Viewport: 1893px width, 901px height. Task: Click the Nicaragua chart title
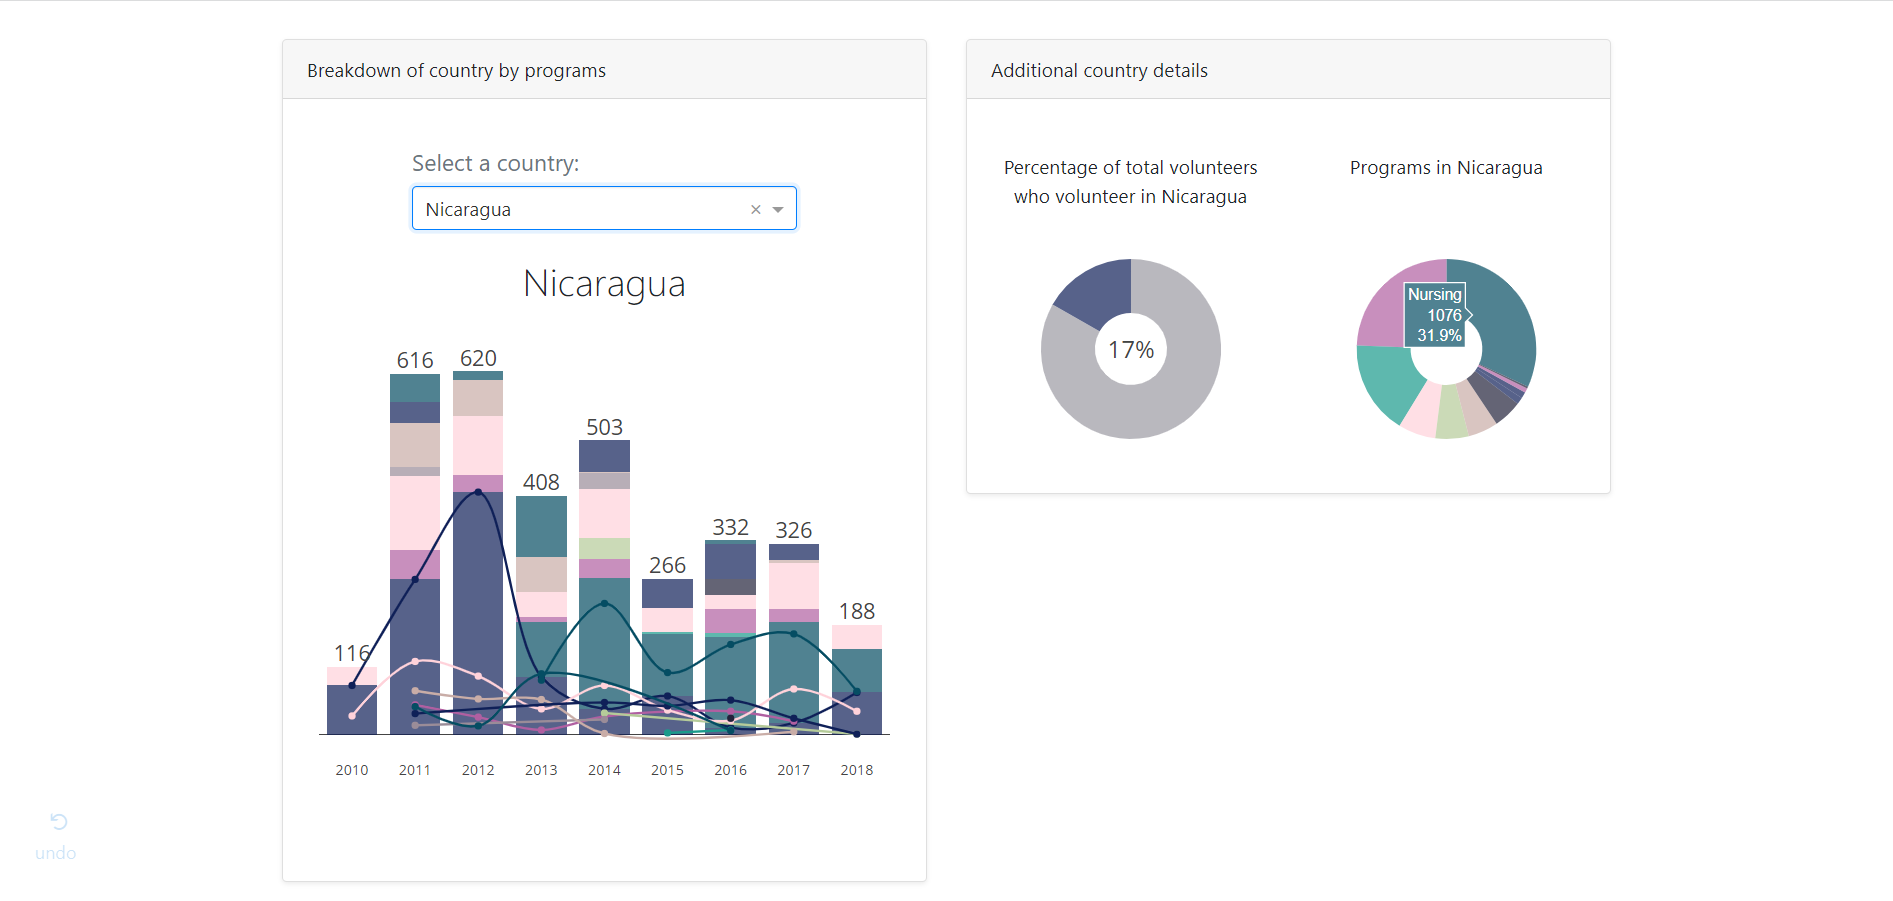(604, 284)
